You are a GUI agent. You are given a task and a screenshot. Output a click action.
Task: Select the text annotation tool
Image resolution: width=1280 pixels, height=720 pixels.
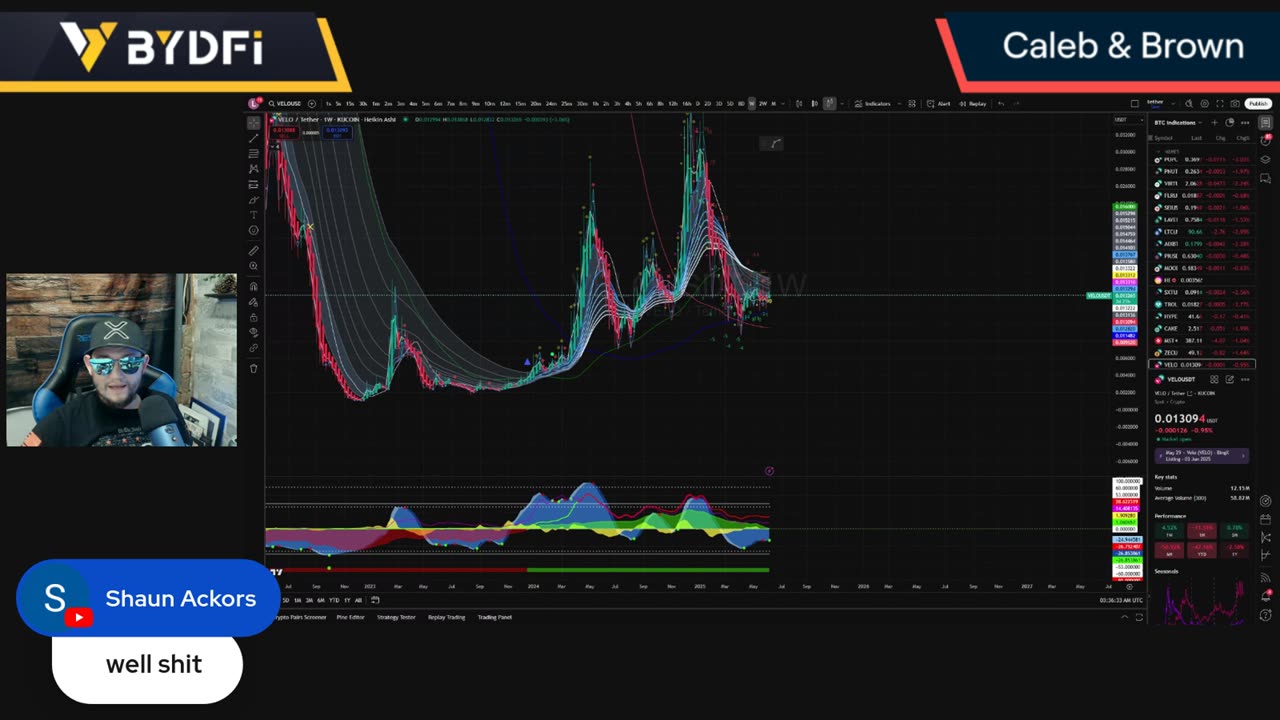coord(253,214)
